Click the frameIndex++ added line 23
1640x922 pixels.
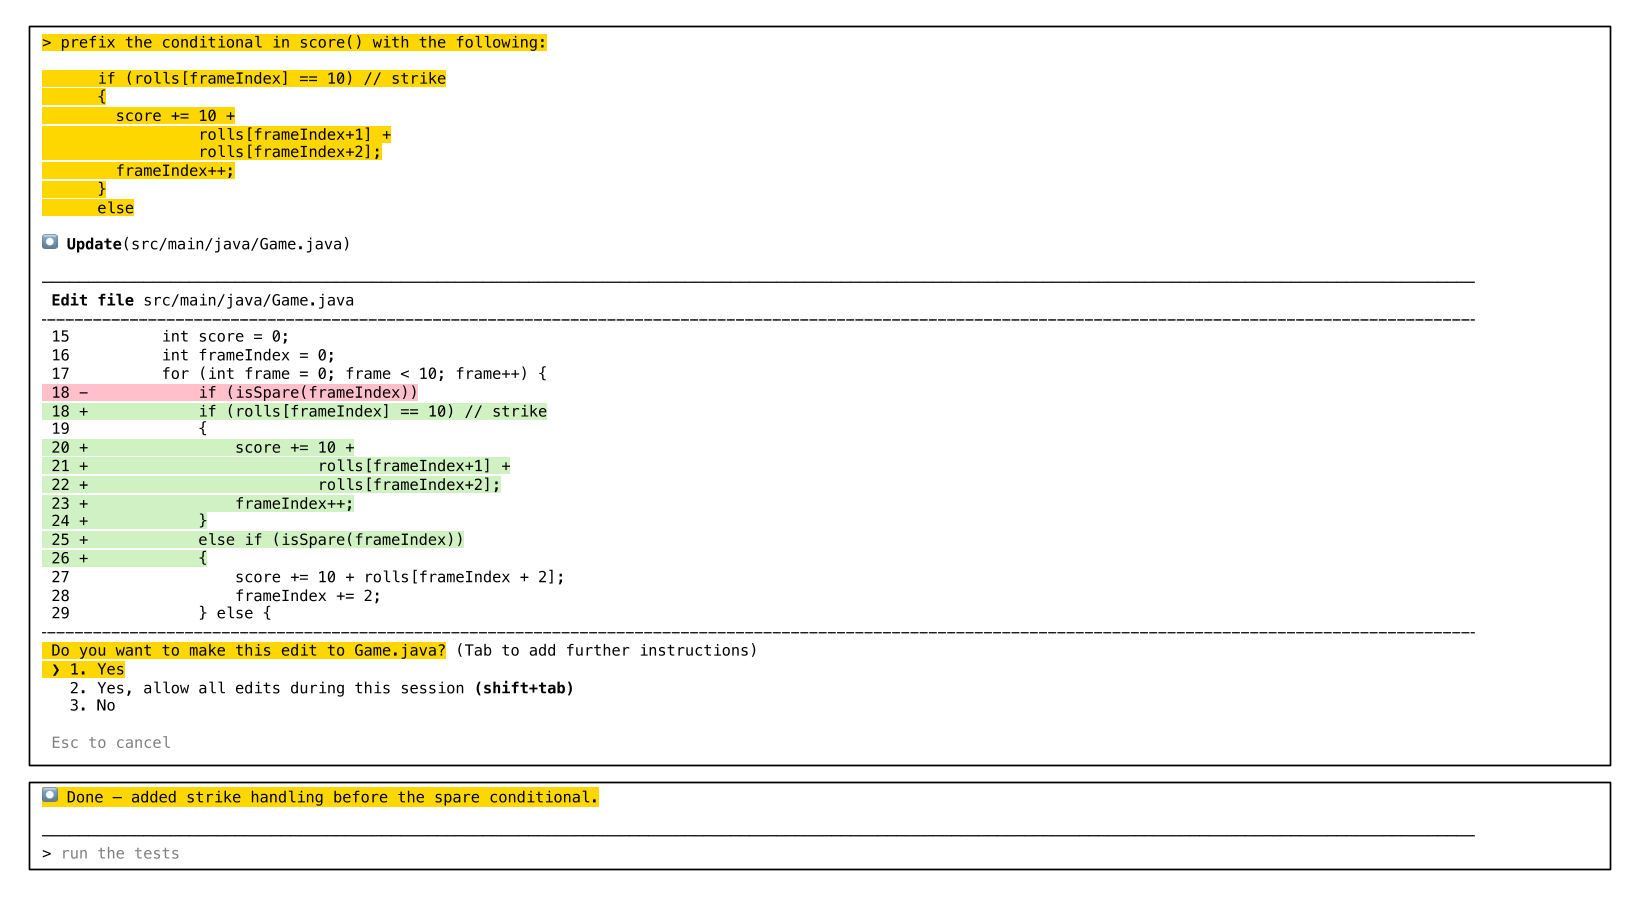[294, 504]
